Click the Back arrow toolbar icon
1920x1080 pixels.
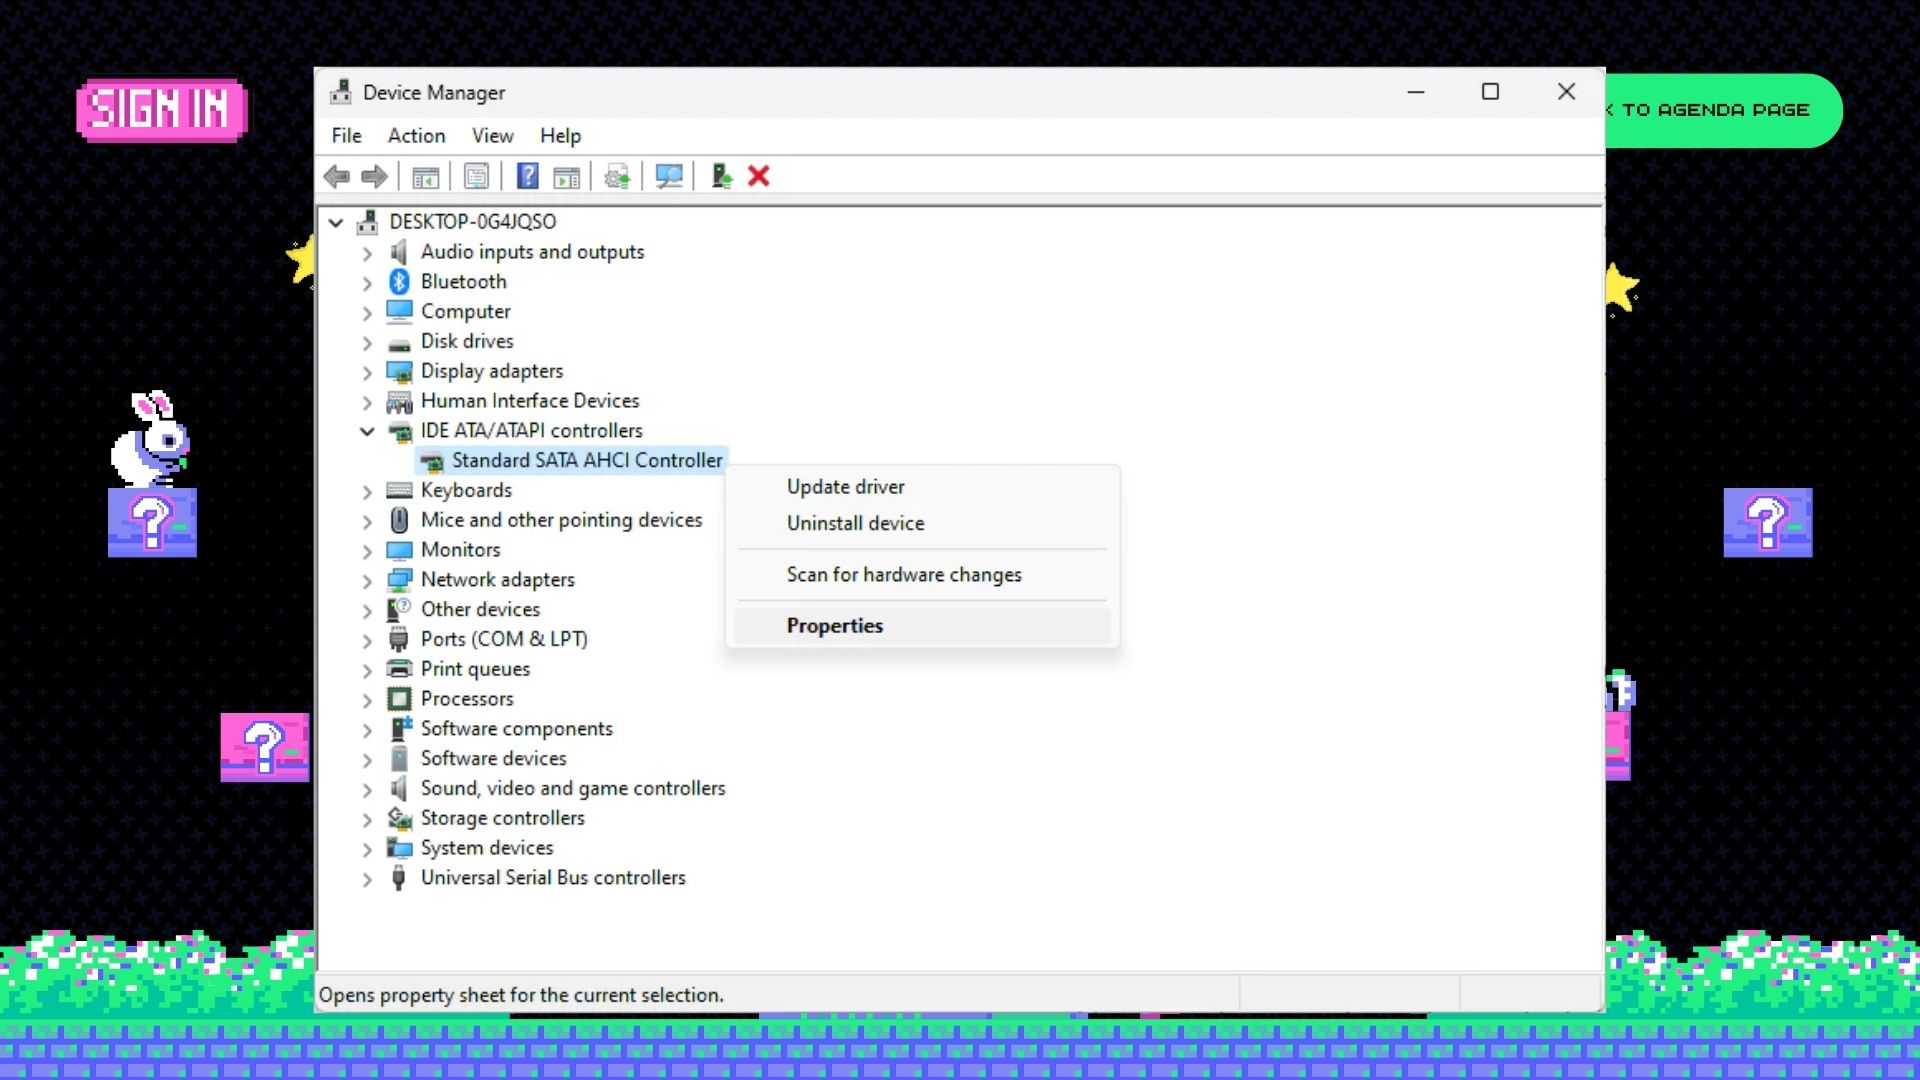(x=337, y=177)
